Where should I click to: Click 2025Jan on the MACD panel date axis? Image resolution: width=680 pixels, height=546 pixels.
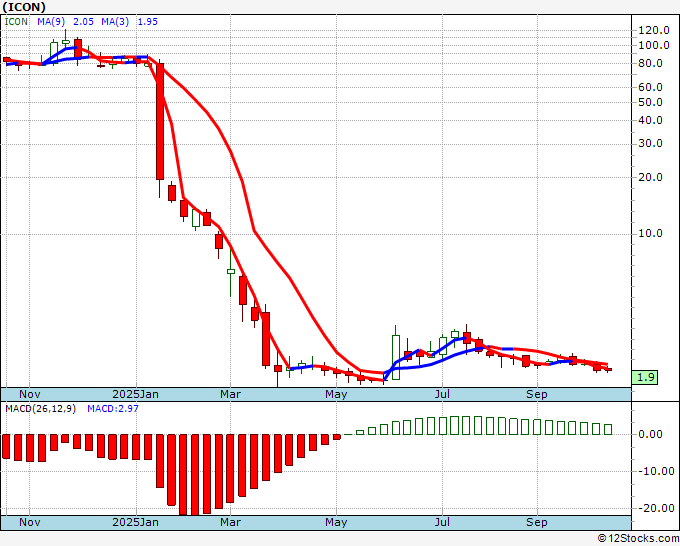pos(135,522)
